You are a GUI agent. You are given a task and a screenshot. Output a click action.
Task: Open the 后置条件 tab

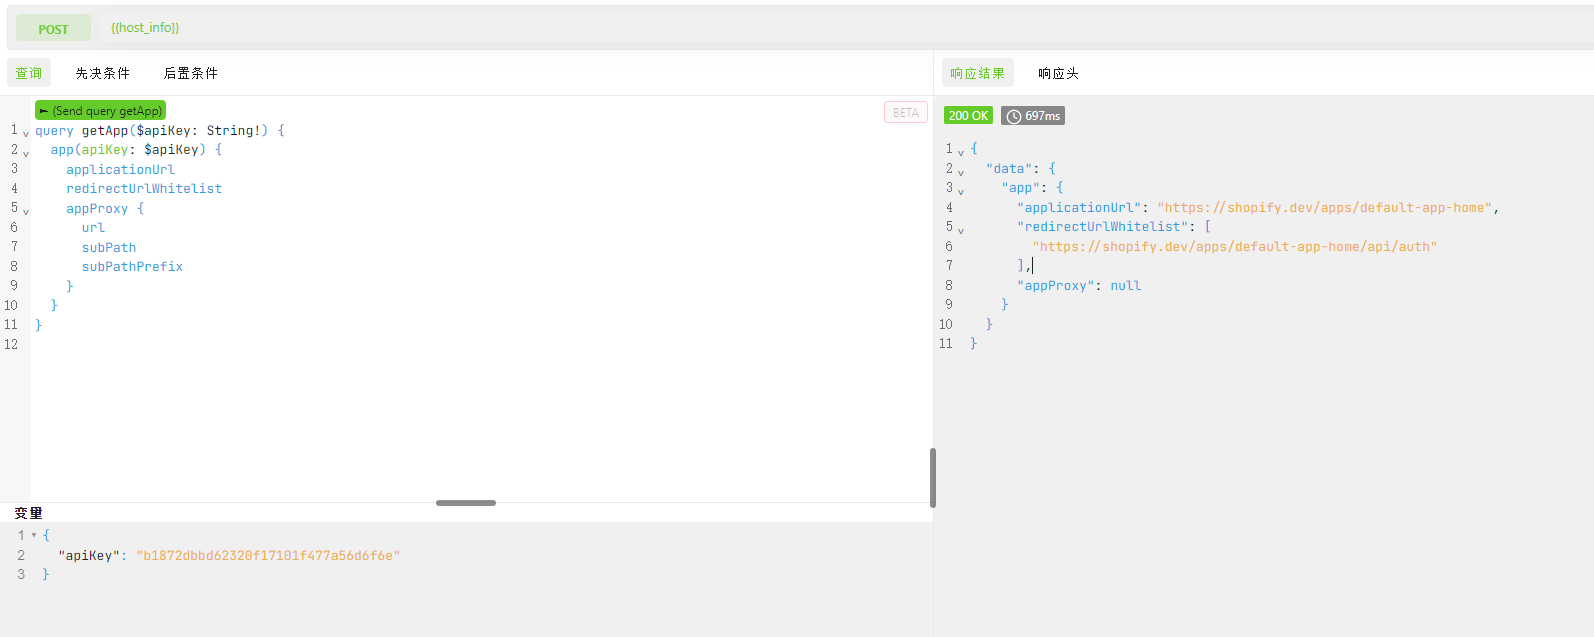[x=190, y=73]
